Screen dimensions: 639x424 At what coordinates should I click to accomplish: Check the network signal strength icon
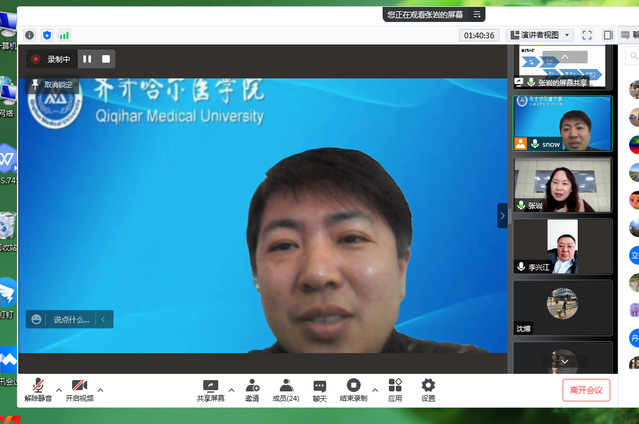click(x=65, y=35)
